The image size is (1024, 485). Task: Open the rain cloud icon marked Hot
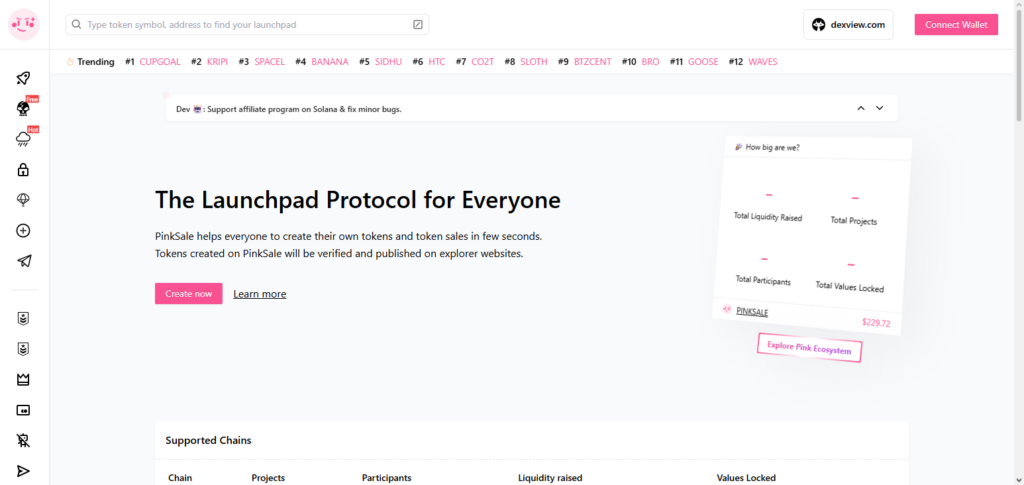24,139
